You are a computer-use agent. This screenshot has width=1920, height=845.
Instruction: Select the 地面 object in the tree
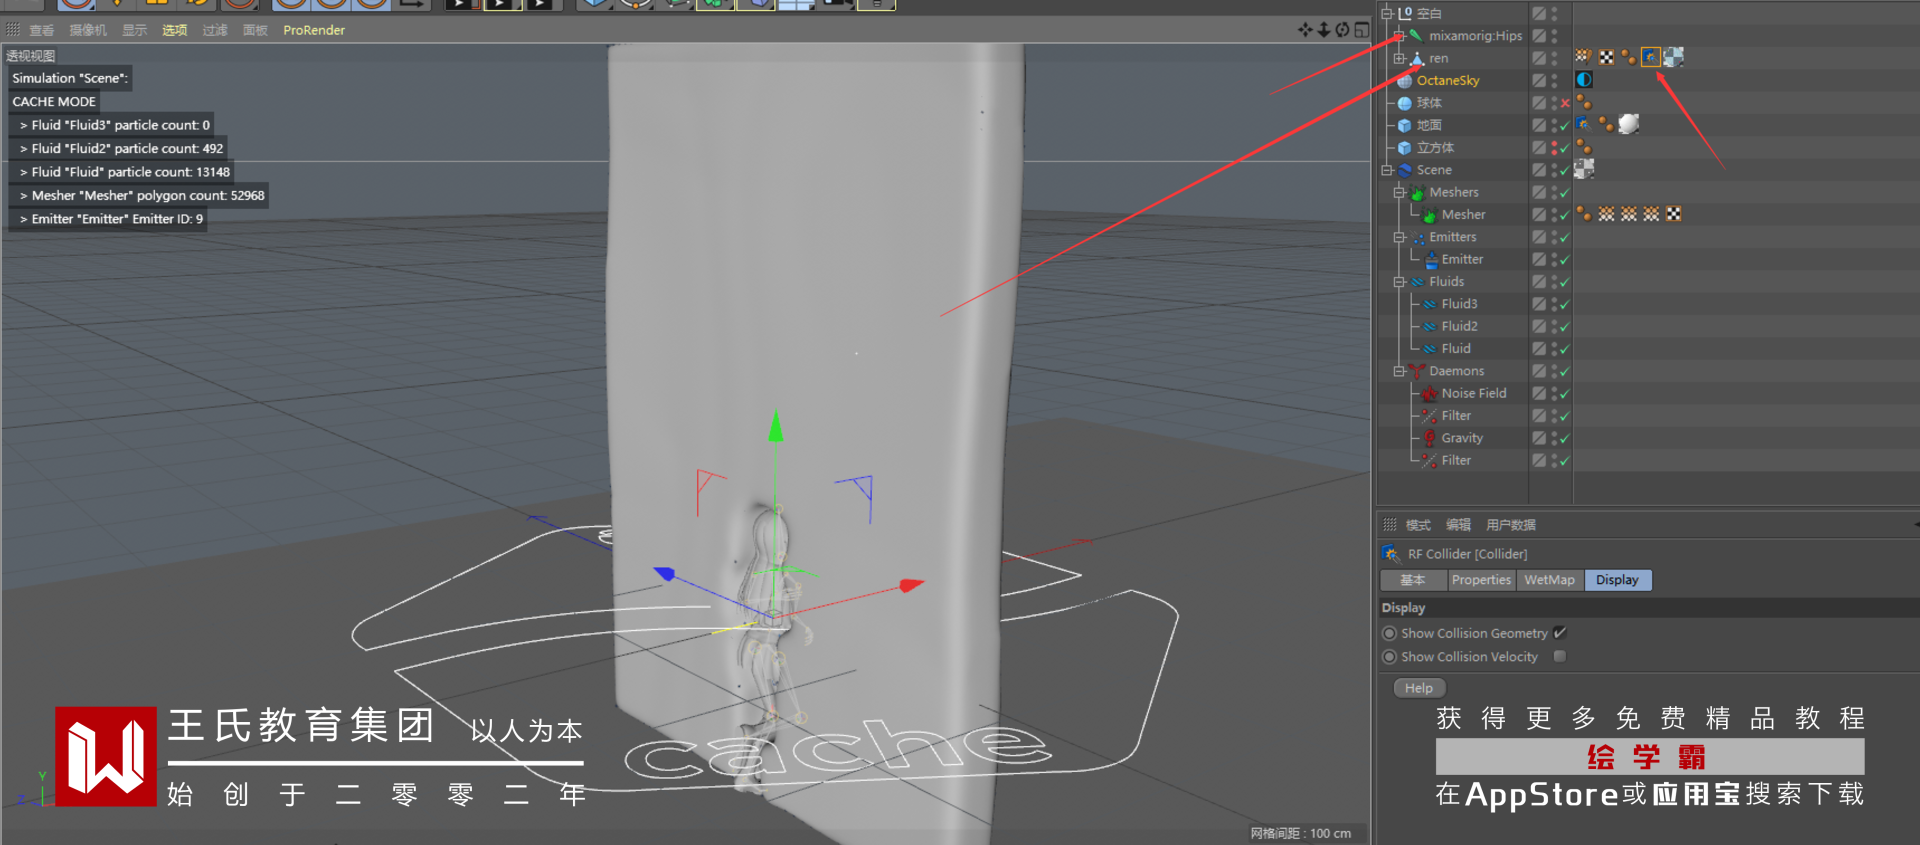tap(1429, 125)
